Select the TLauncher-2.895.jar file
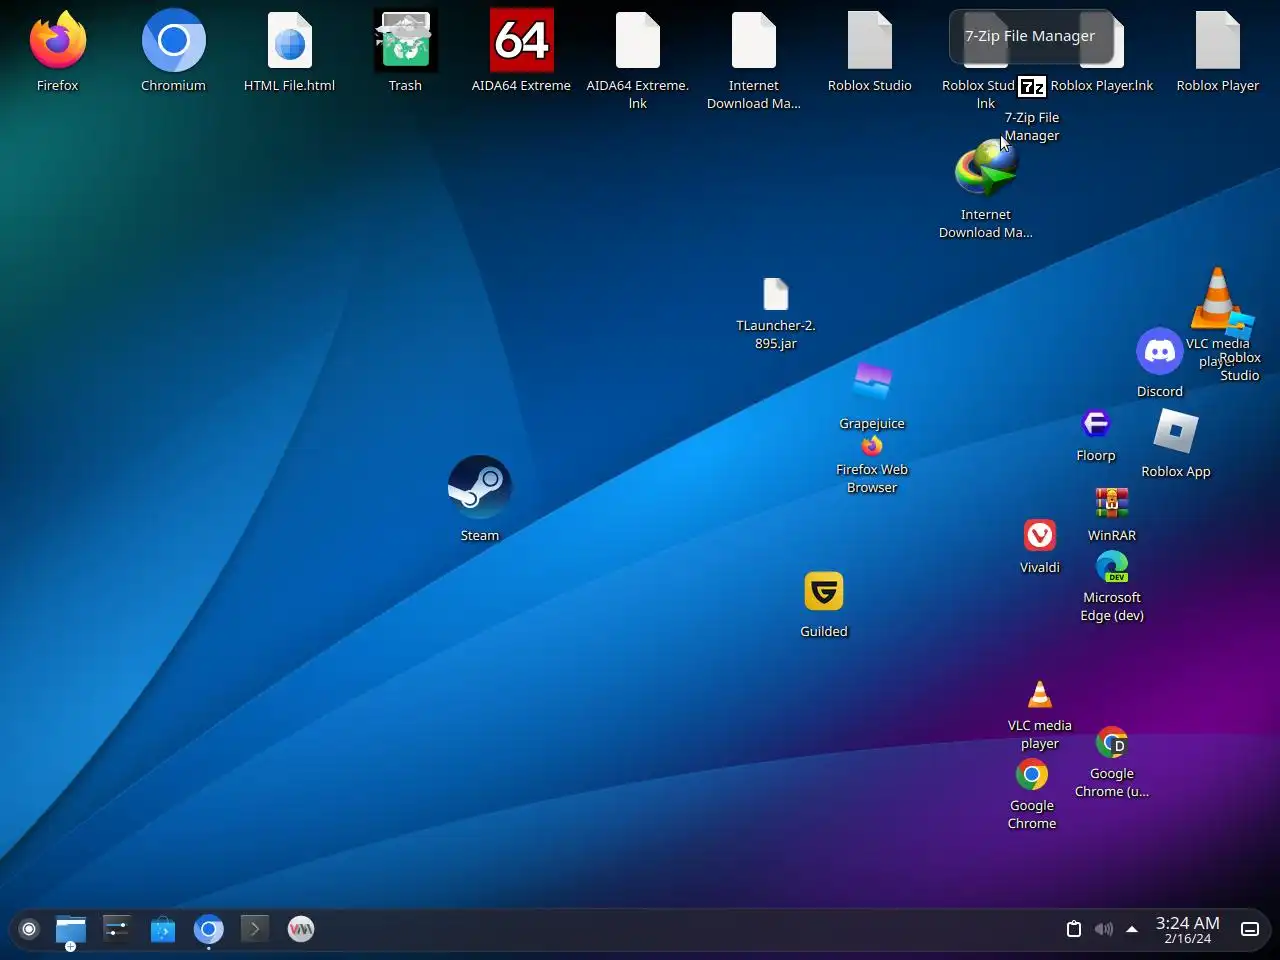Screen dimensions: 1280x960 [x=776, y=295]
